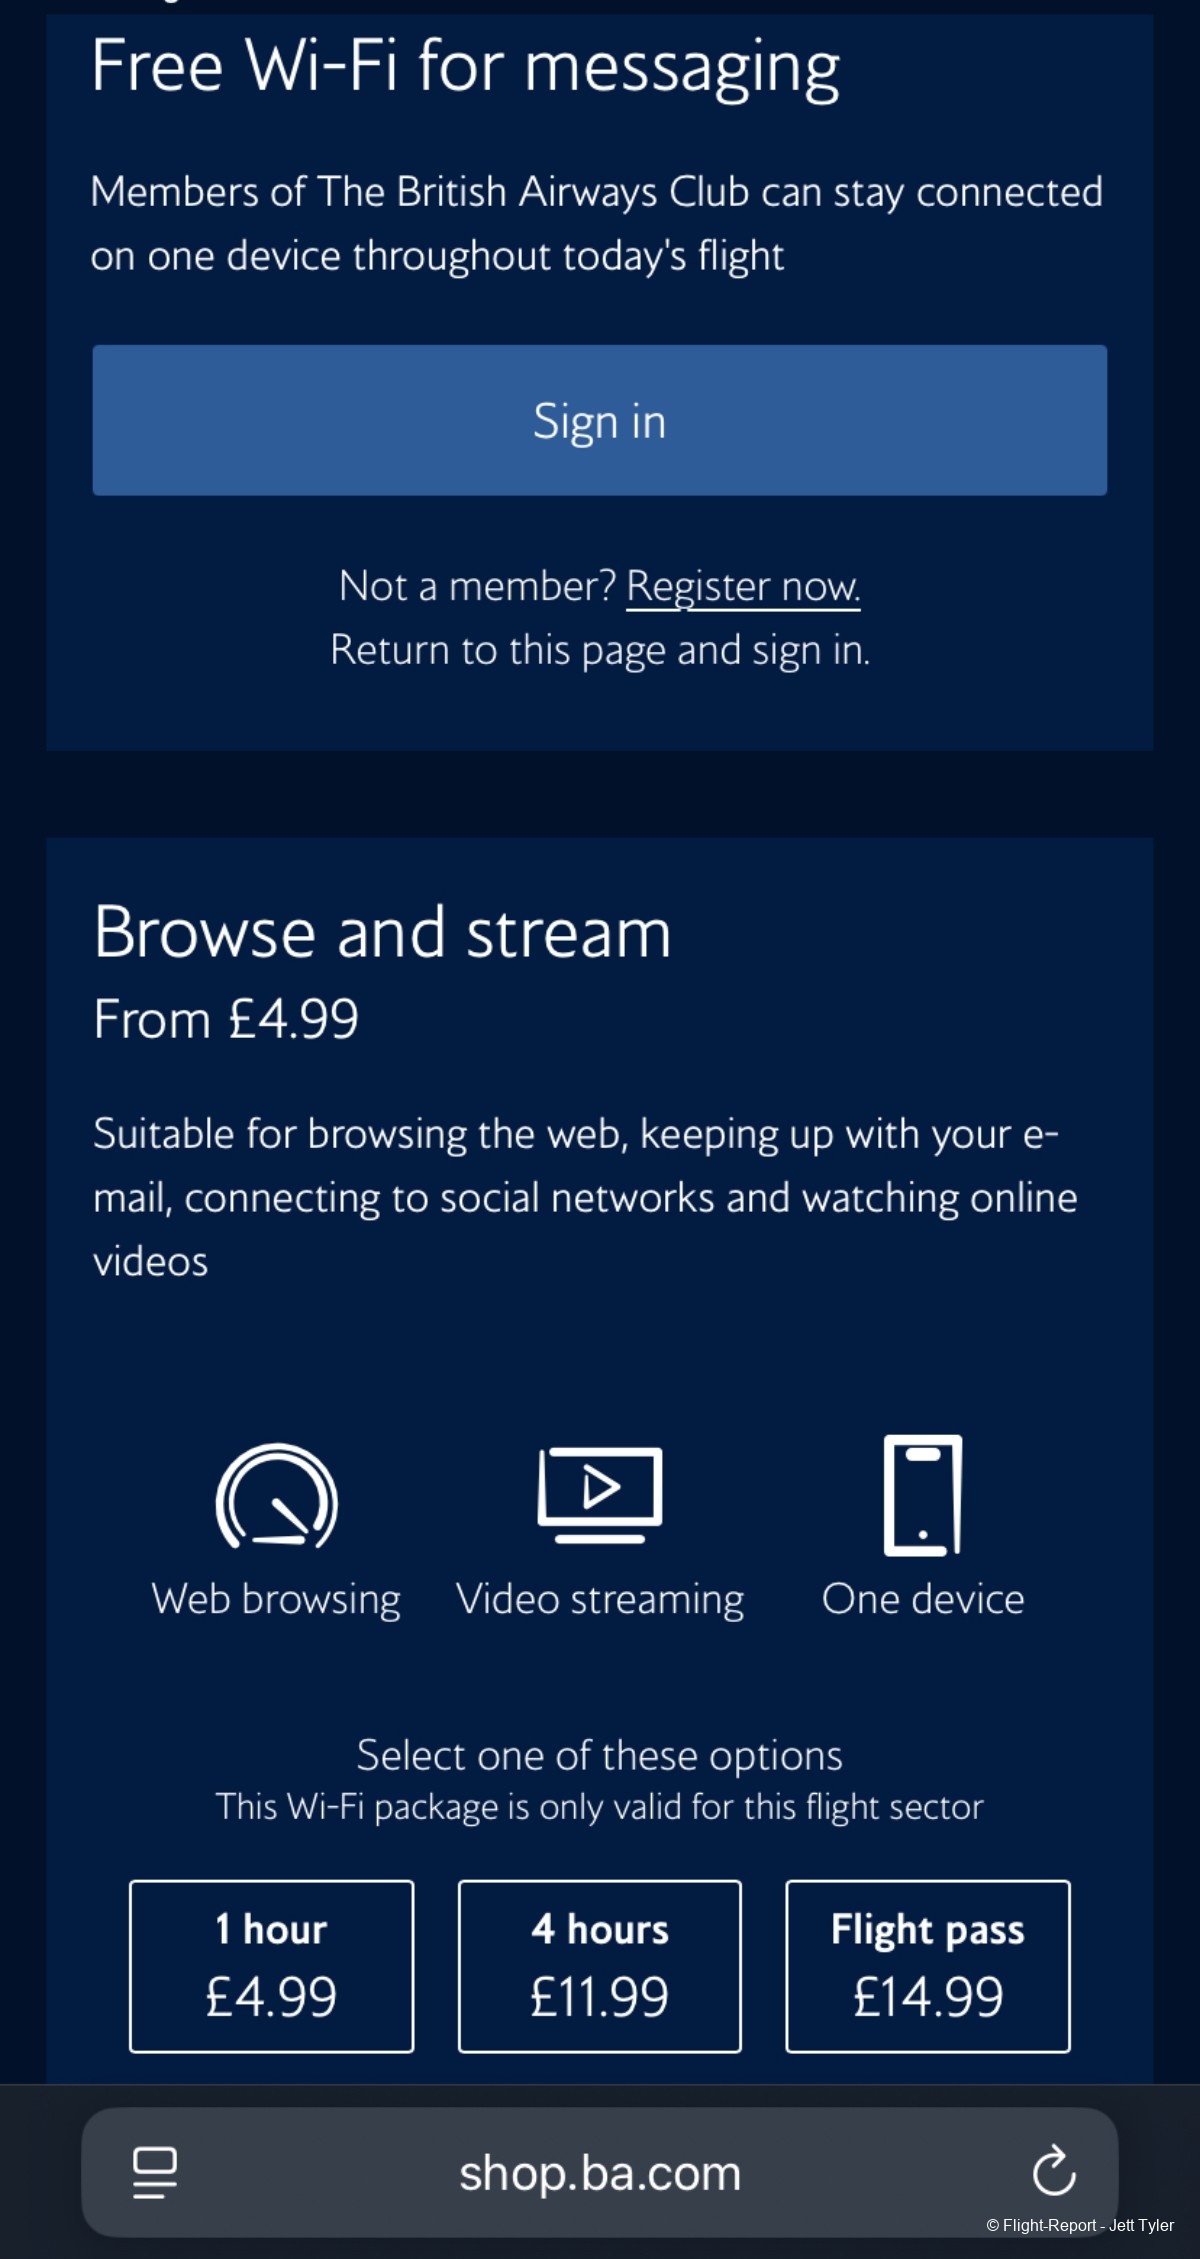Click the "Select one of these options" text
Image resolution: width=1200 pixels, height=2259 pixels.
click(600, 1755)
